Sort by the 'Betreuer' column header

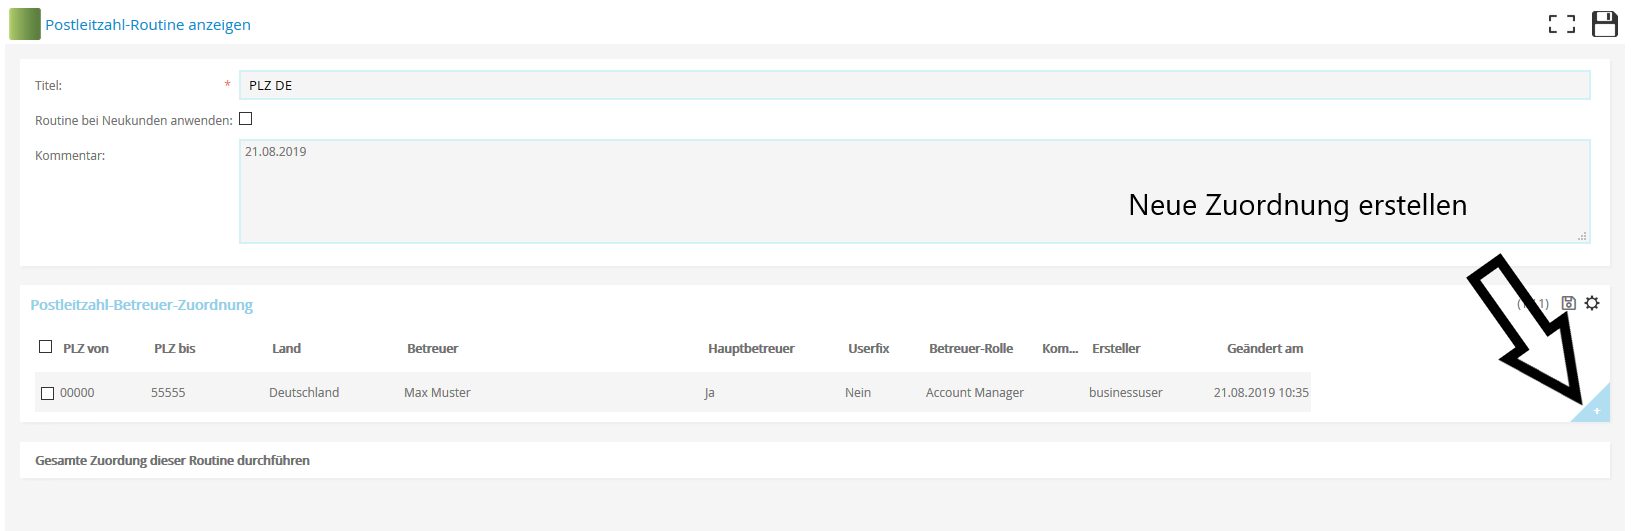[x=432, y=348]
